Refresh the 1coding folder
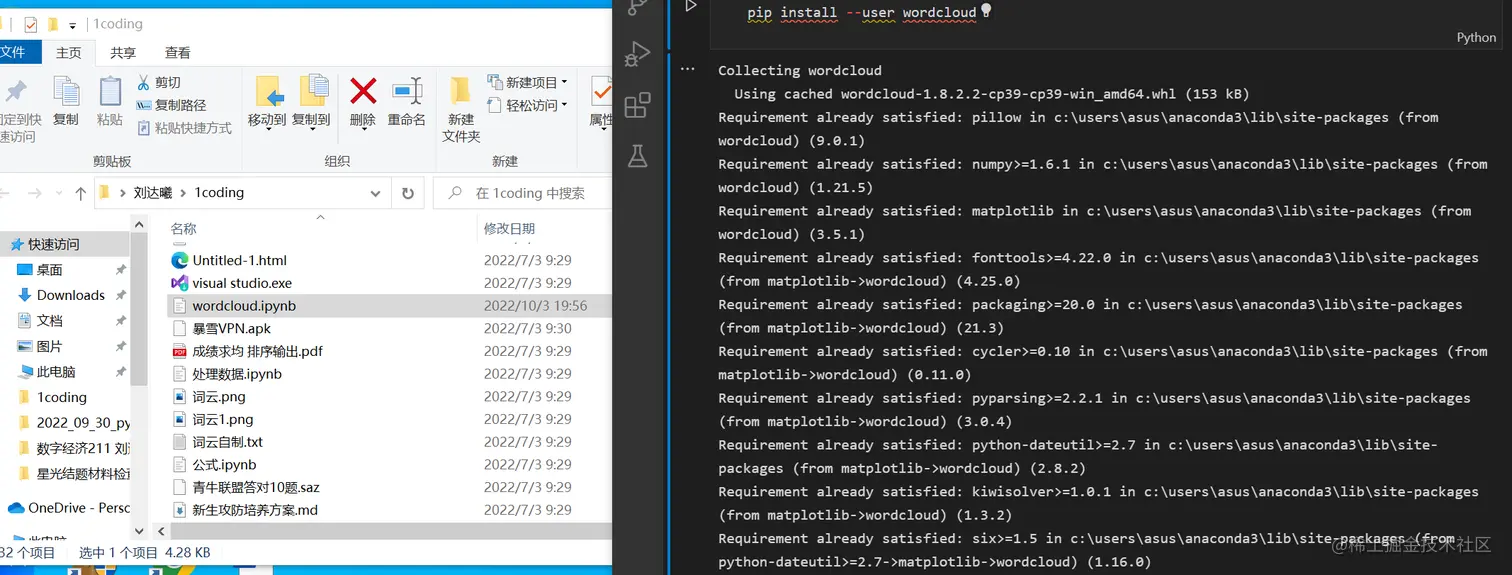The height and width of the screenshot is (575, 1512). pyautogui.click(x=407, y=193)
